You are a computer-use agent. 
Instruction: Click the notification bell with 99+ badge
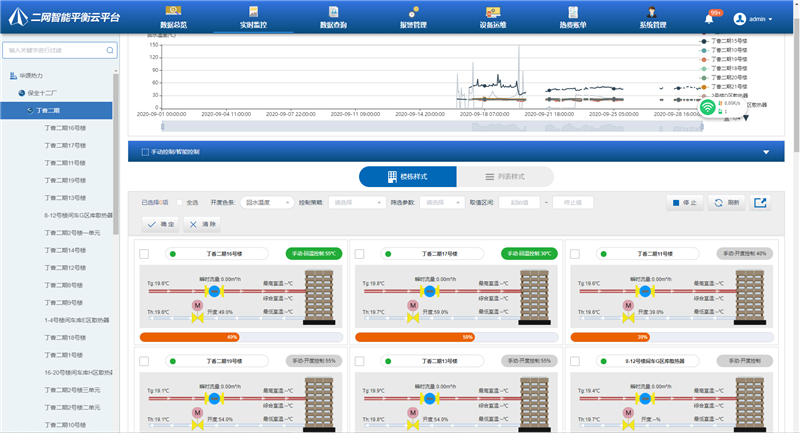pos(709,18)
